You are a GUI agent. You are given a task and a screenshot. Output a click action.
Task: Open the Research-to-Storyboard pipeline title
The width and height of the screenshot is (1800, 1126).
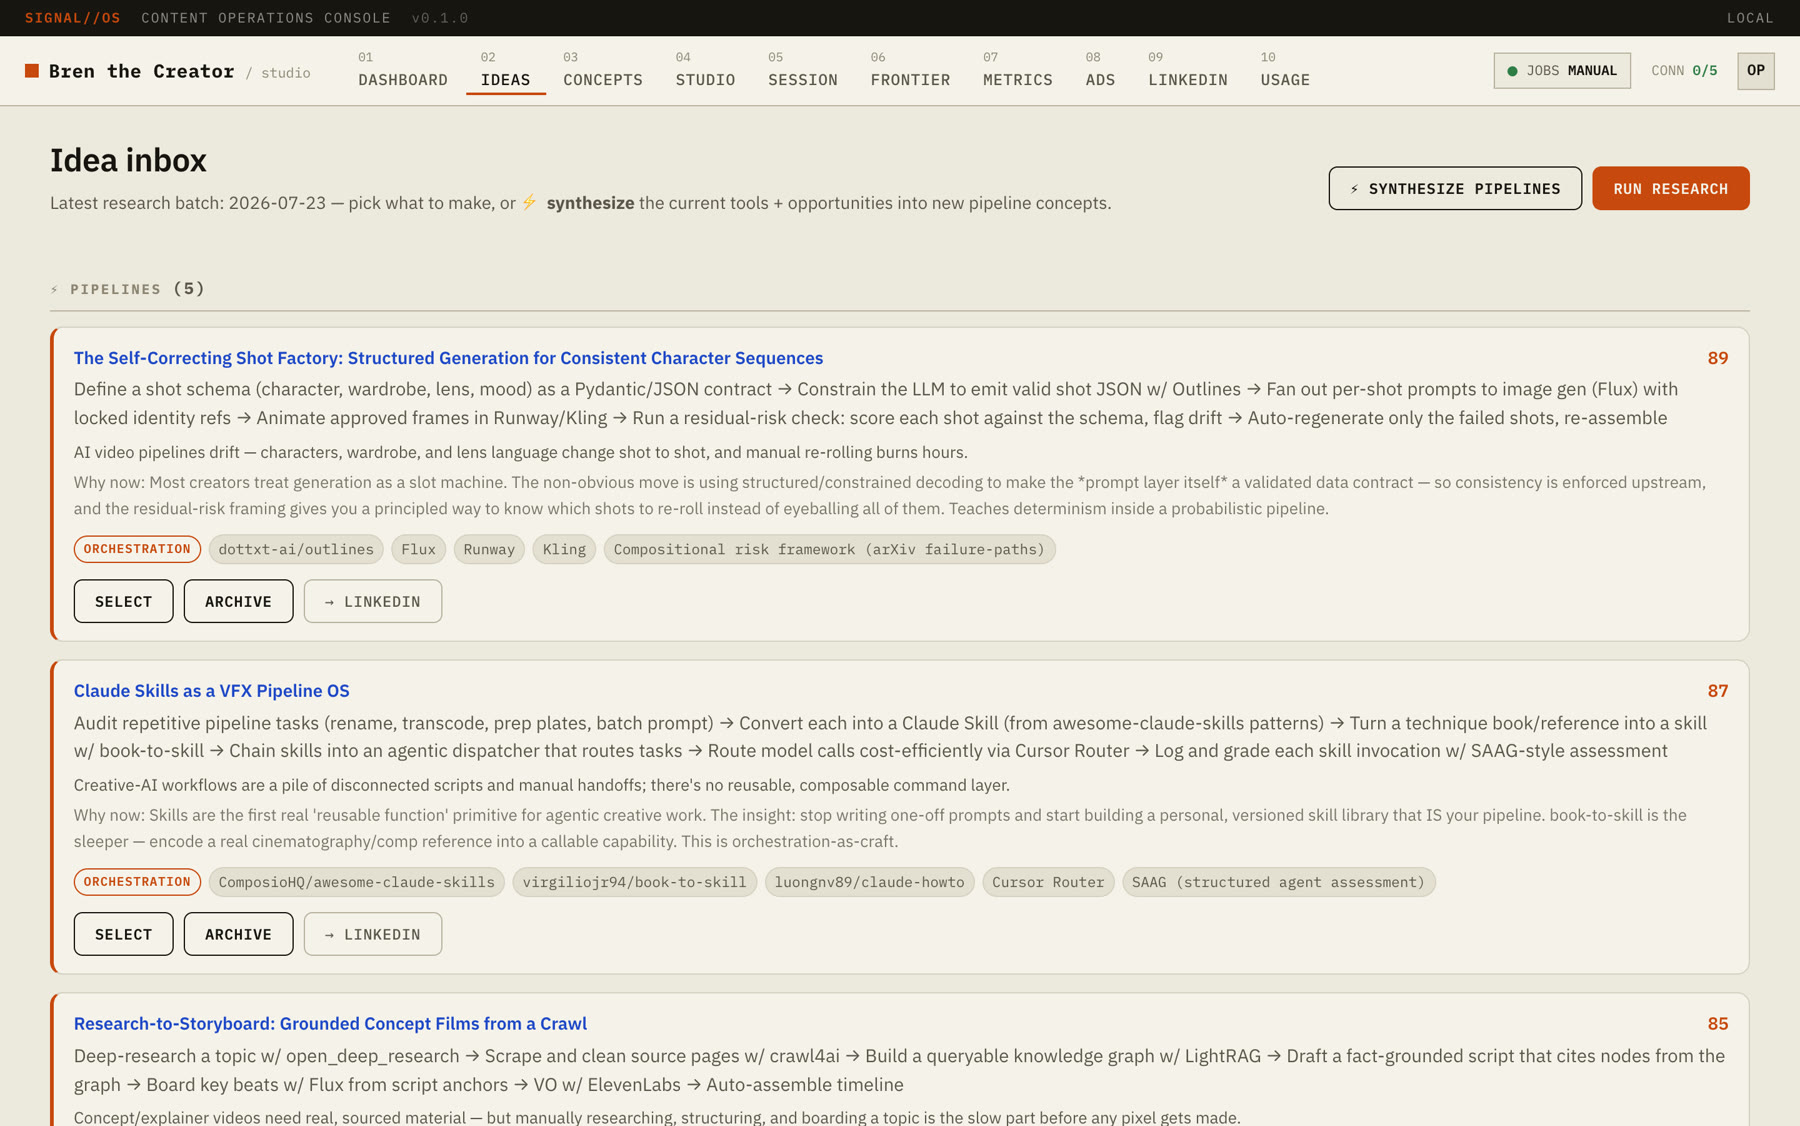tap(330, 1024)
